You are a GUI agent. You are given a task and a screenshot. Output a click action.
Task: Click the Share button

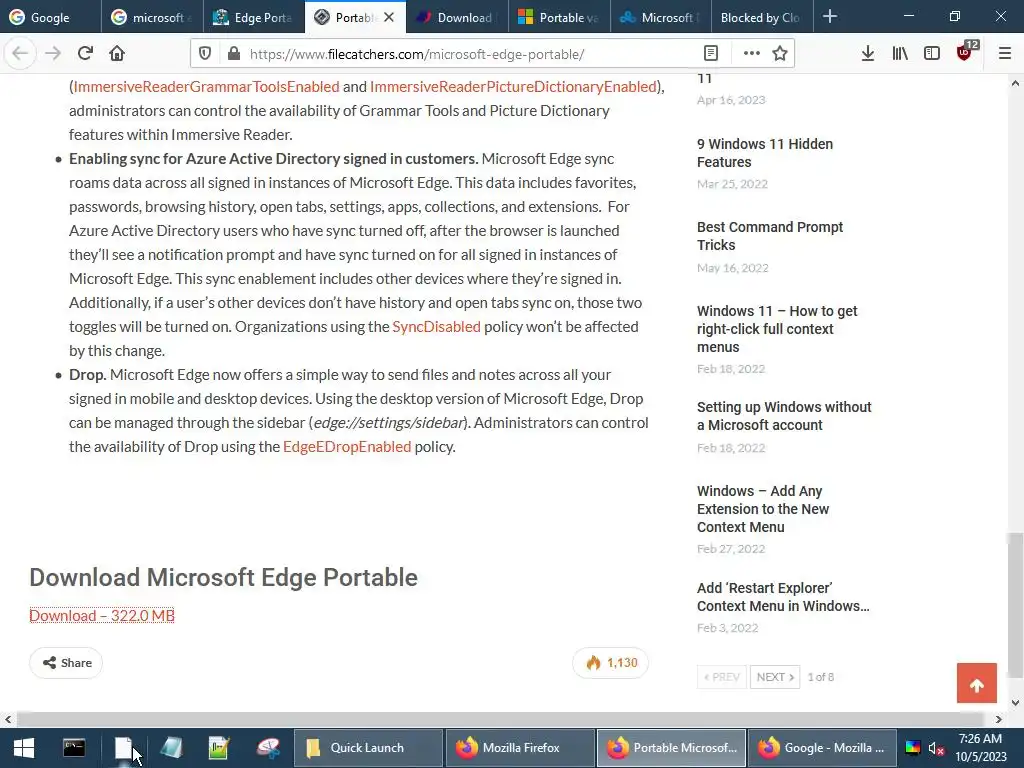[x=66, y=663]
